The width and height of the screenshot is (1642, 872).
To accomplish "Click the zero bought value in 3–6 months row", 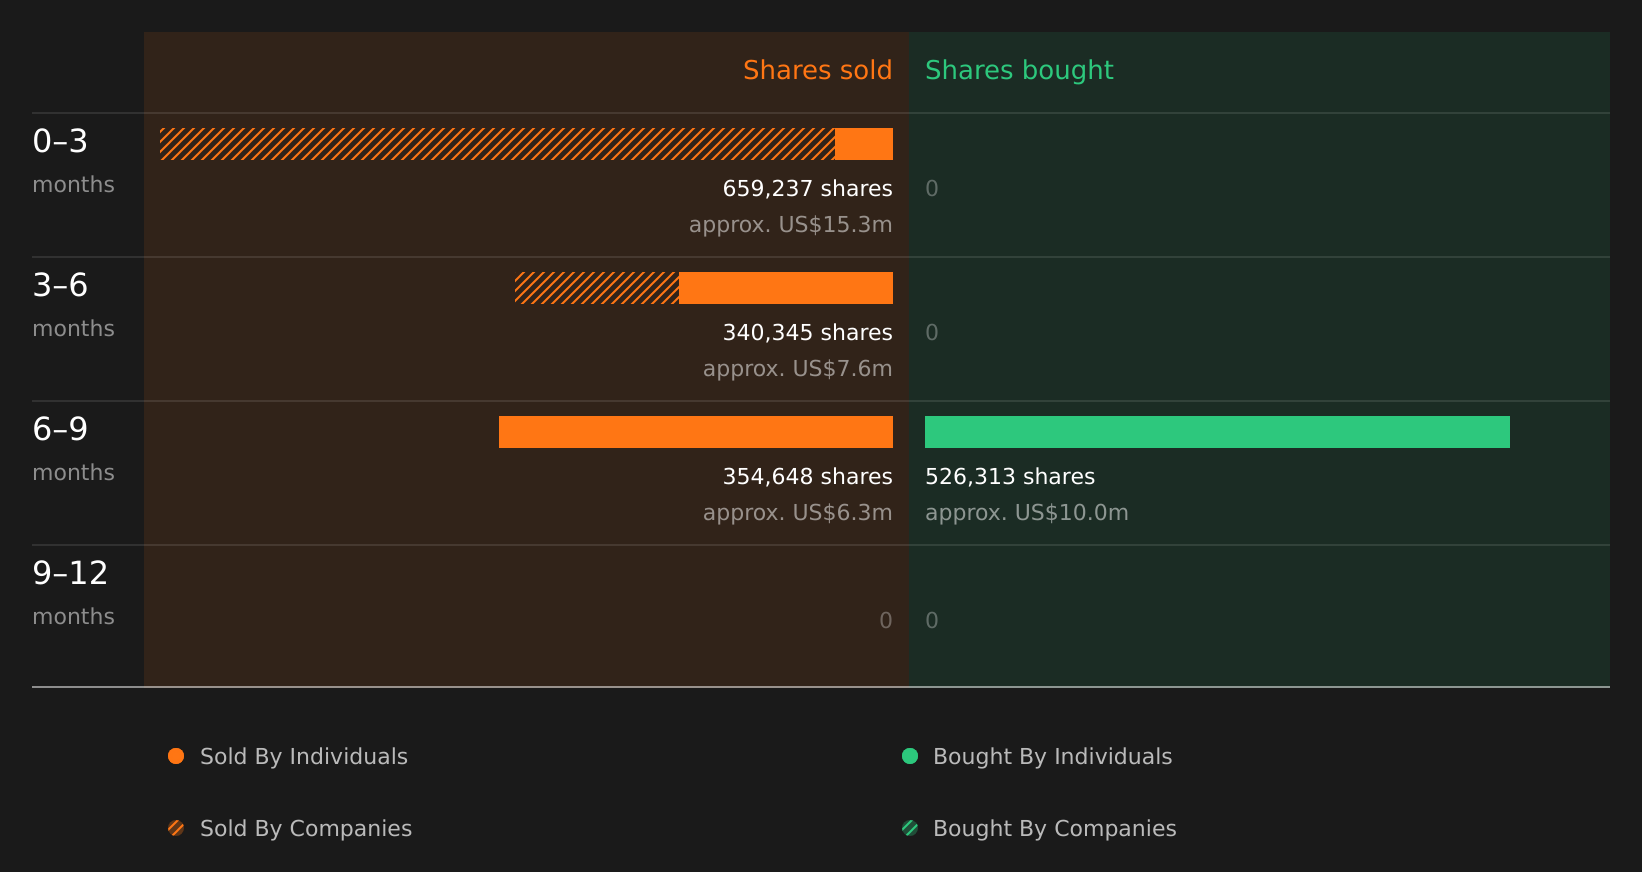I will tap(932, 332).
